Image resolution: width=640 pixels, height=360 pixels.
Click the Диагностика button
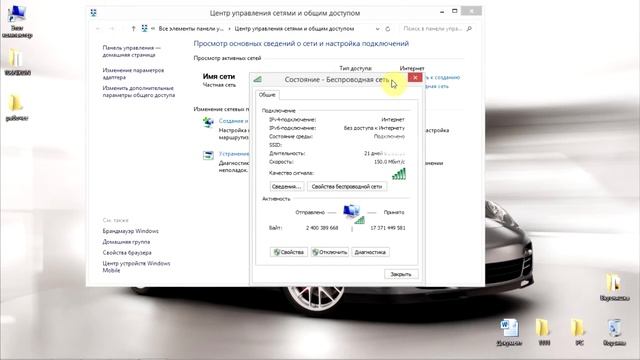370,252
